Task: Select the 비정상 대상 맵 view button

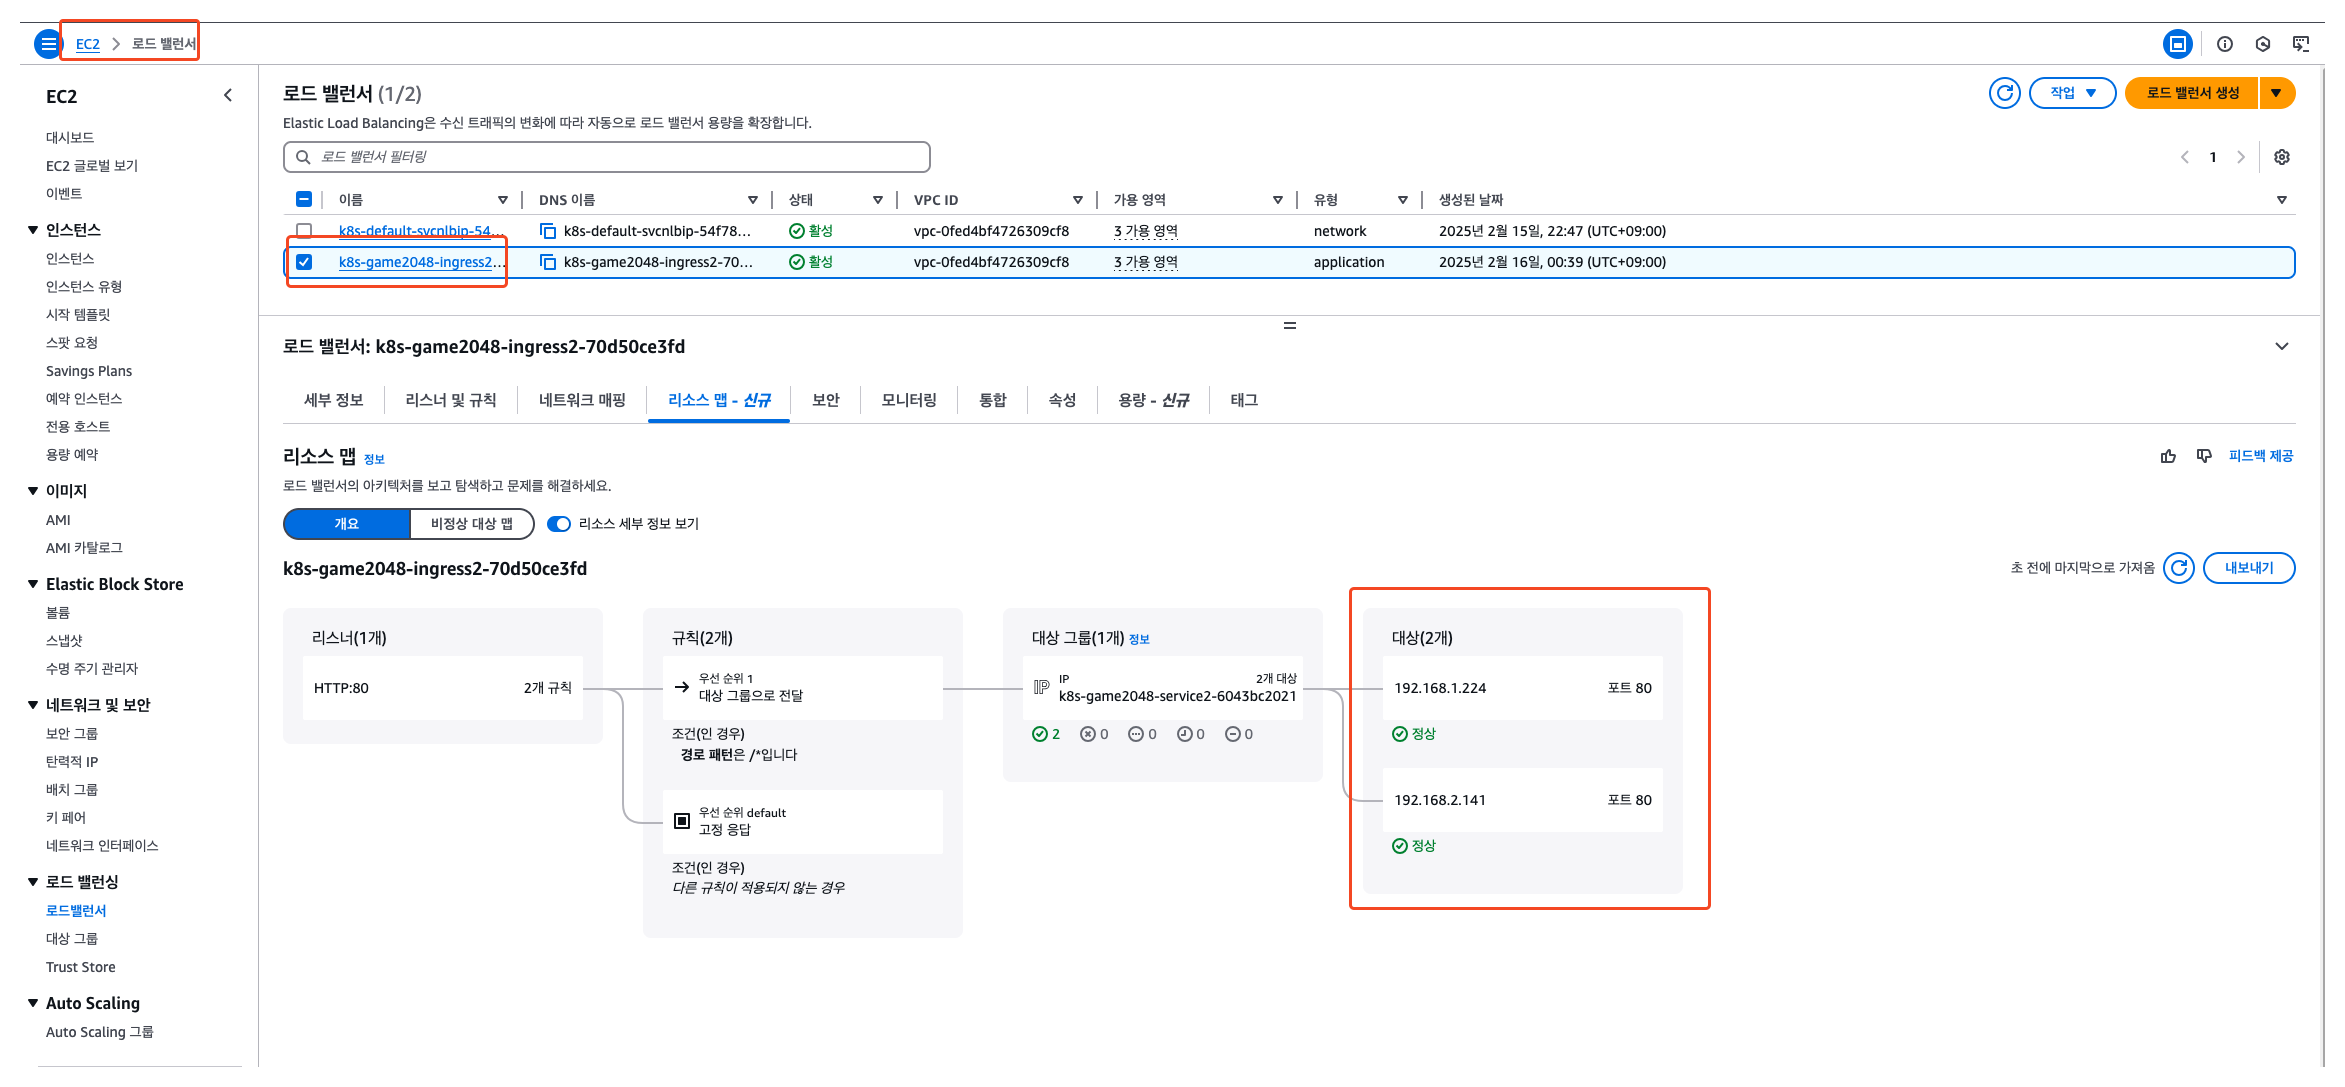Action: click(x=471, y=524)
